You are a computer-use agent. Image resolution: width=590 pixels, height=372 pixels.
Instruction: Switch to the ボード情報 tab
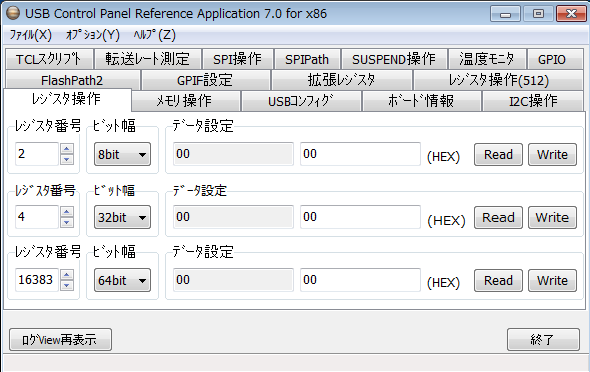pyautogui.click(x=421, y=101)
